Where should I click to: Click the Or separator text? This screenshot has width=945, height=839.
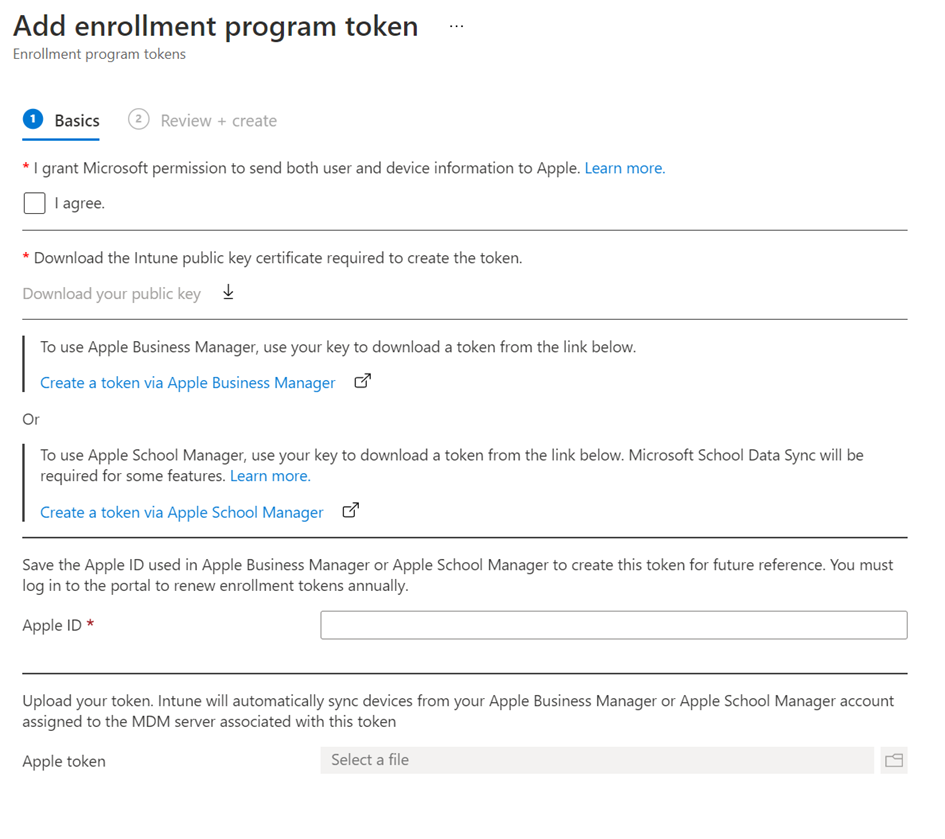click(x=31, y=420)
